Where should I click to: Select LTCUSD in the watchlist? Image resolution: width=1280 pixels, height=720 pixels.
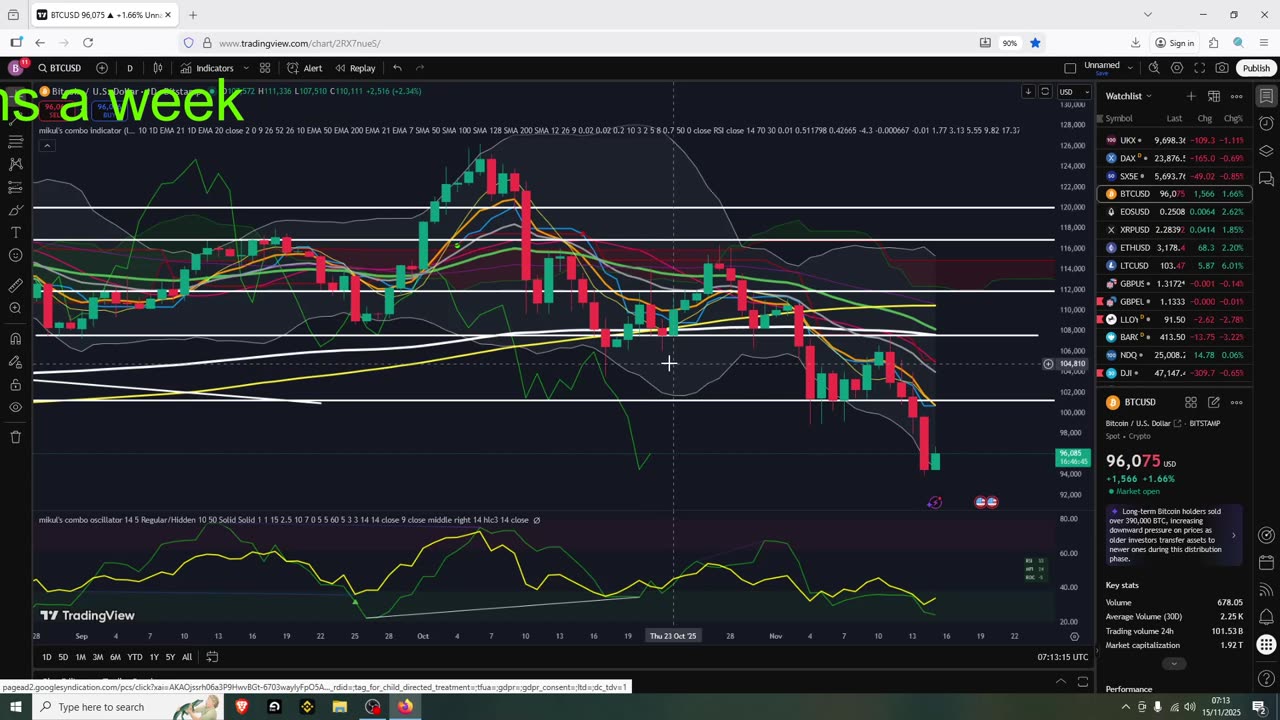tap(1174, 266)
